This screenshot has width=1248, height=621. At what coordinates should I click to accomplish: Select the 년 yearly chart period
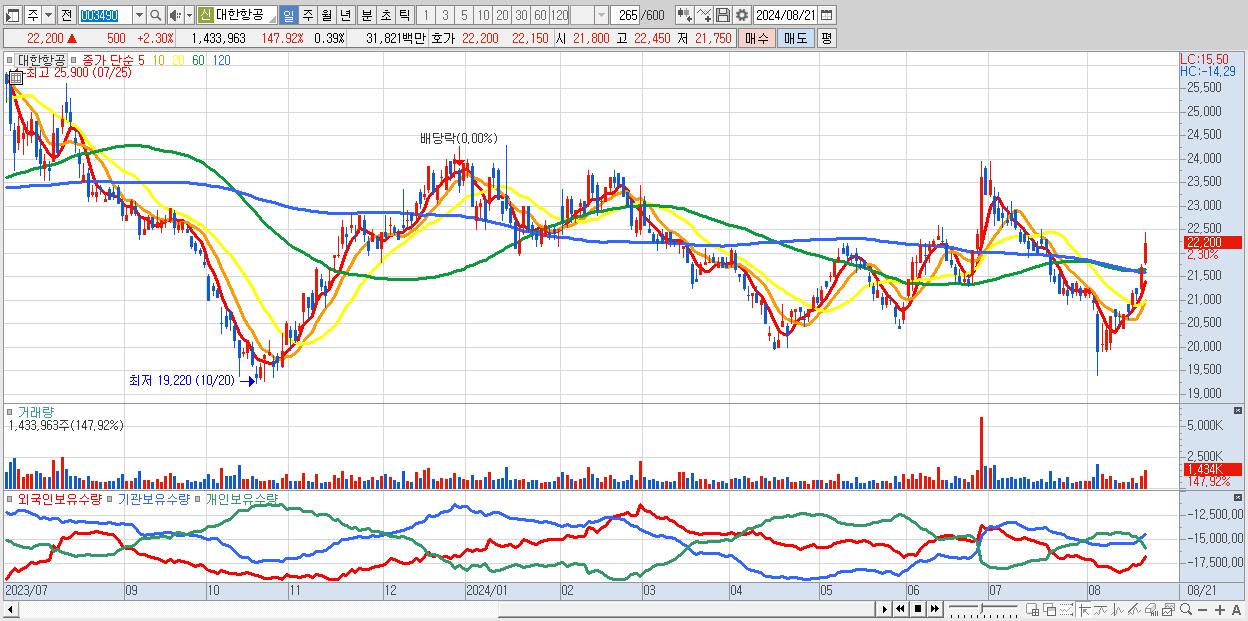pos(345,15)
